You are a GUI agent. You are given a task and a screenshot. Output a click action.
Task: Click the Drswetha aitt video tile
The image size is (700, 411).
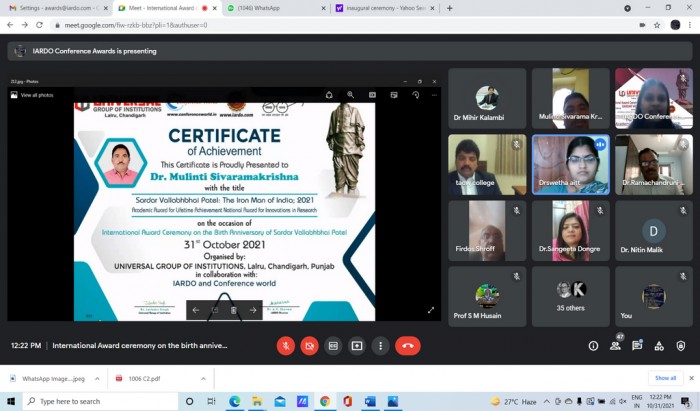pyautogui.click(x=571, y=165)
